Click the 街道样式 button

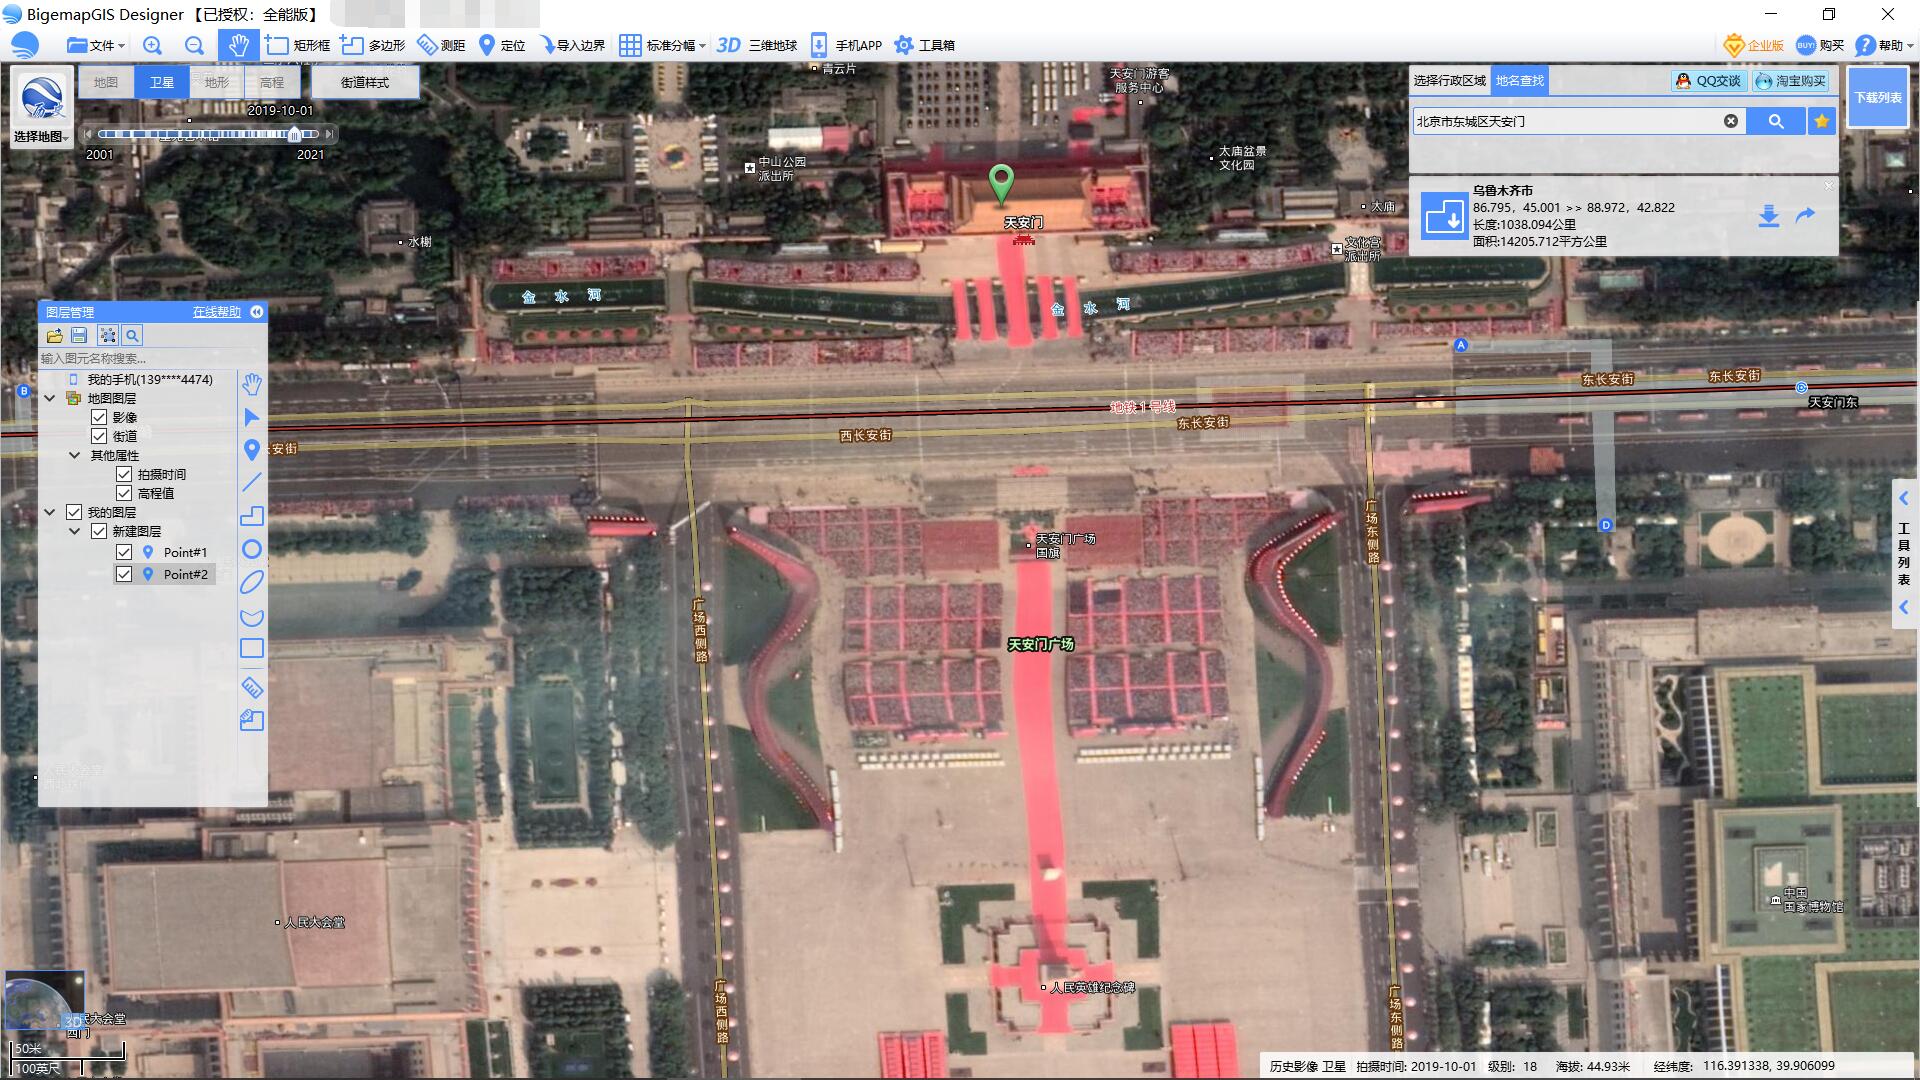[364, 82]
